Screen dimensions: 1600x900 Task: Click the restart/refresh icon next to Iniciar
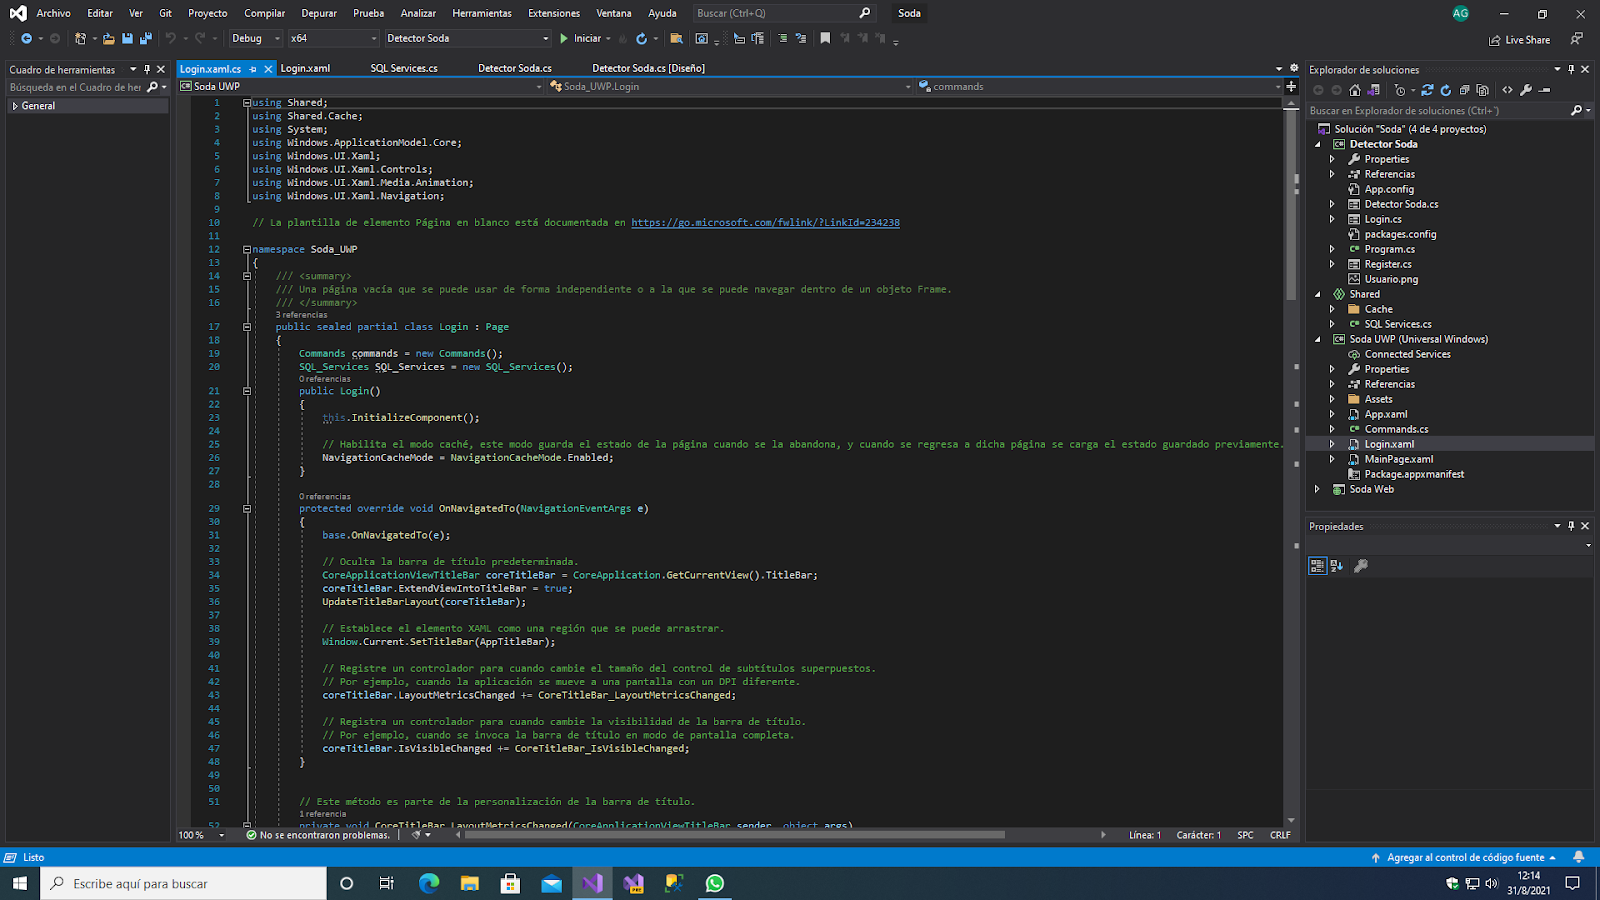(x=641, y=38)
